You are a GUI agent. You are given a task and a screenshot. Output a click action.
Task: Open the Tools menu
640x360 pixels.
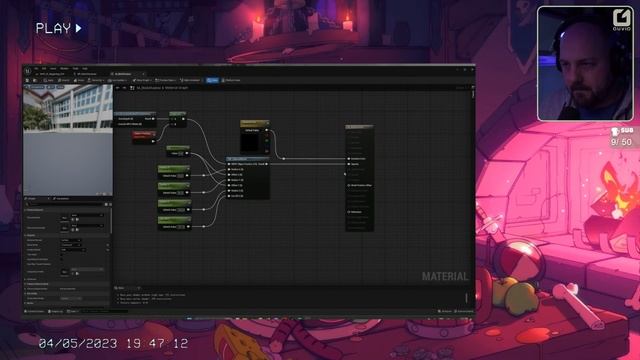(x=76, y=69)
